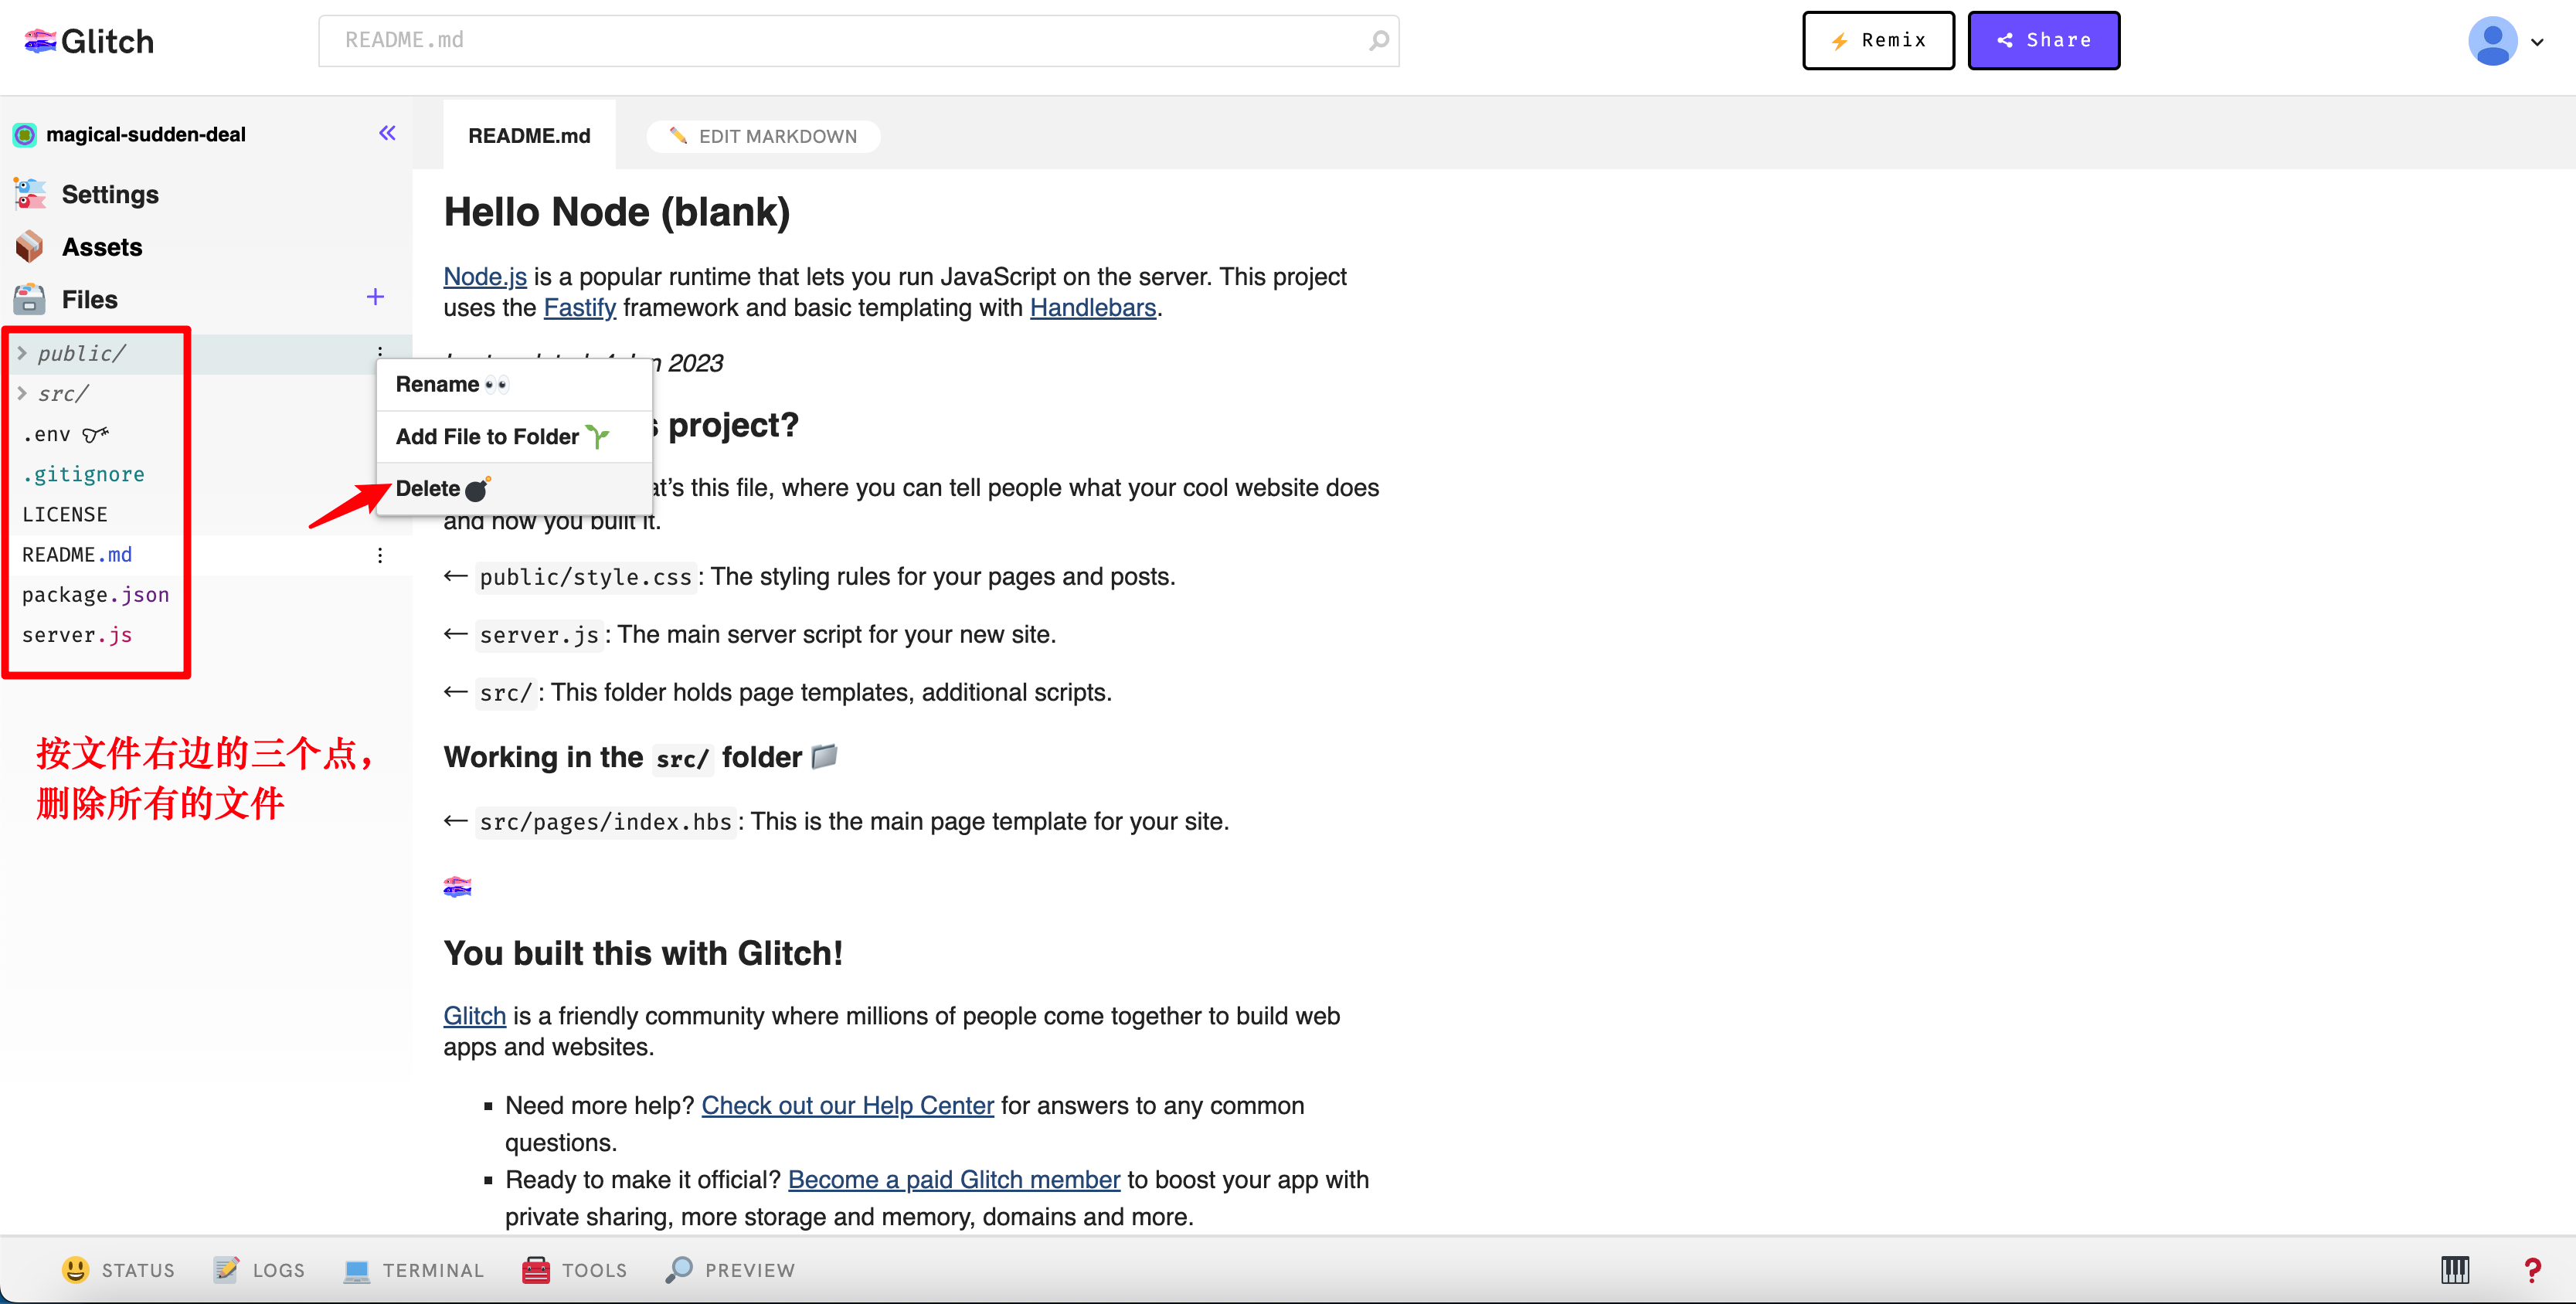The height and width of the screenshot is (1304, 2576).
Task: Open the LICENSE file
Action: [x=65, y=514]
